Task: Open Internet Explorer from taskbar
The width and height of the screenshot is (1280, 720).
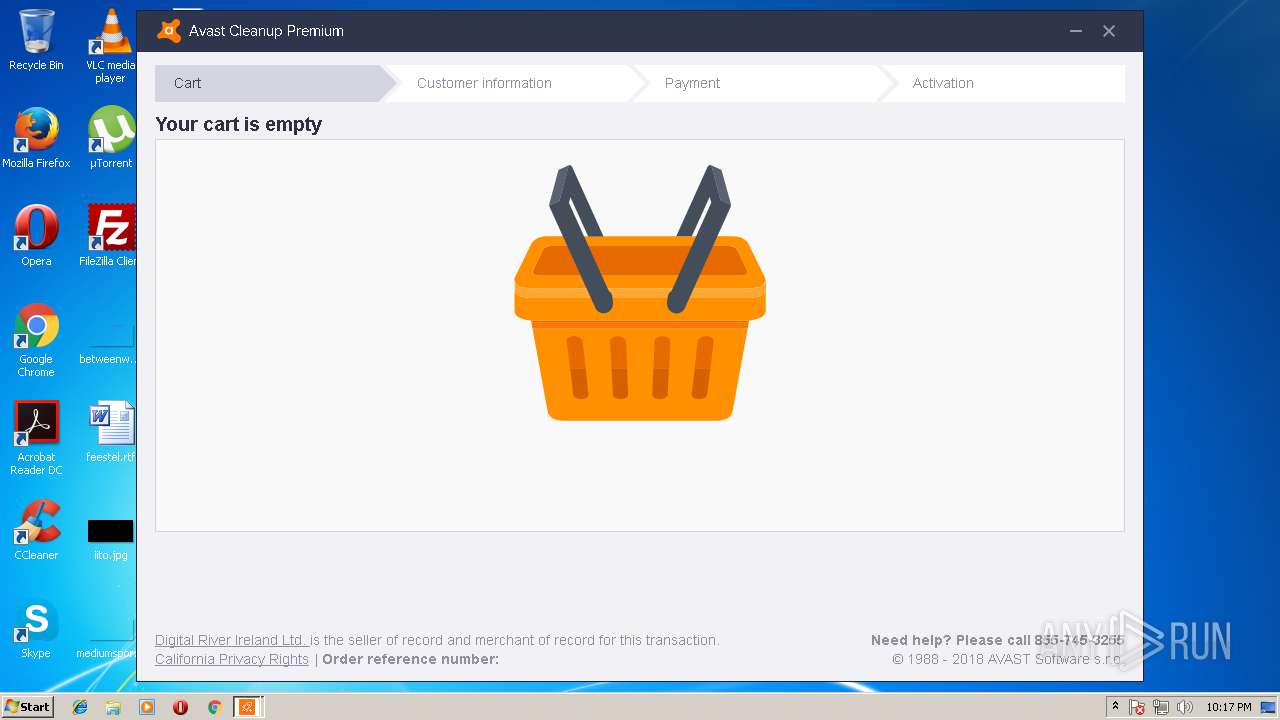Action: 80,707
